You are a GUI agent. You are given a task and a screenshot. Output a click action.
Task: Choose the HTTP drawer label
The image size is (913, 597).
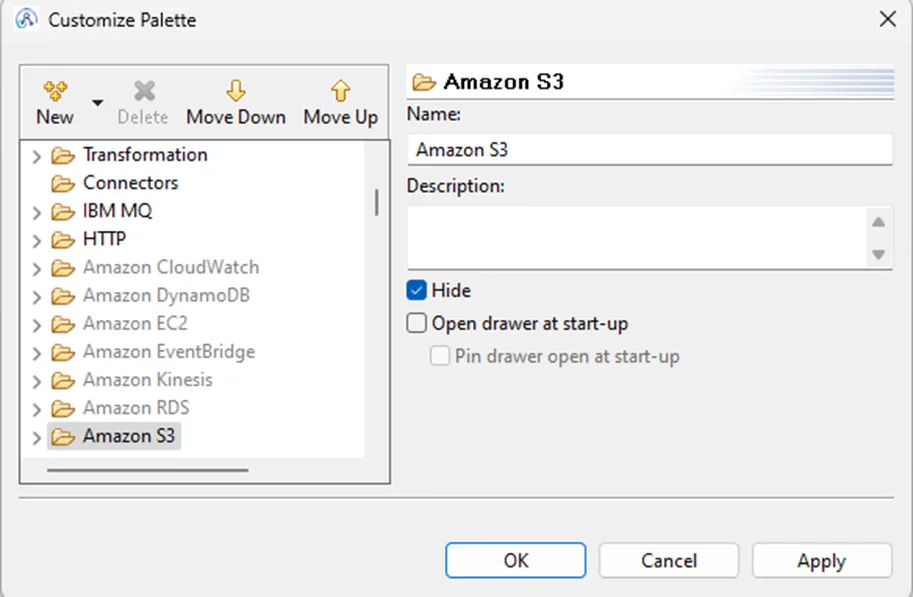[x=104, y=238]
